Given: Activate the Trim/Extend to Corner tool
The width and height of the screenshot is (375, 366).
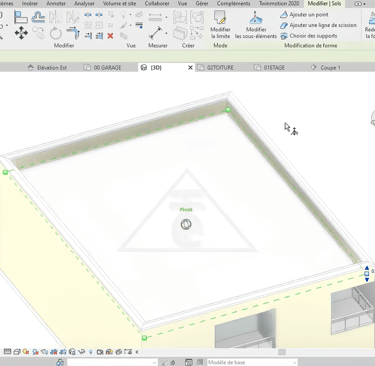Looking at the screenshot, I should pyautogui.click(x=73, y=33).
